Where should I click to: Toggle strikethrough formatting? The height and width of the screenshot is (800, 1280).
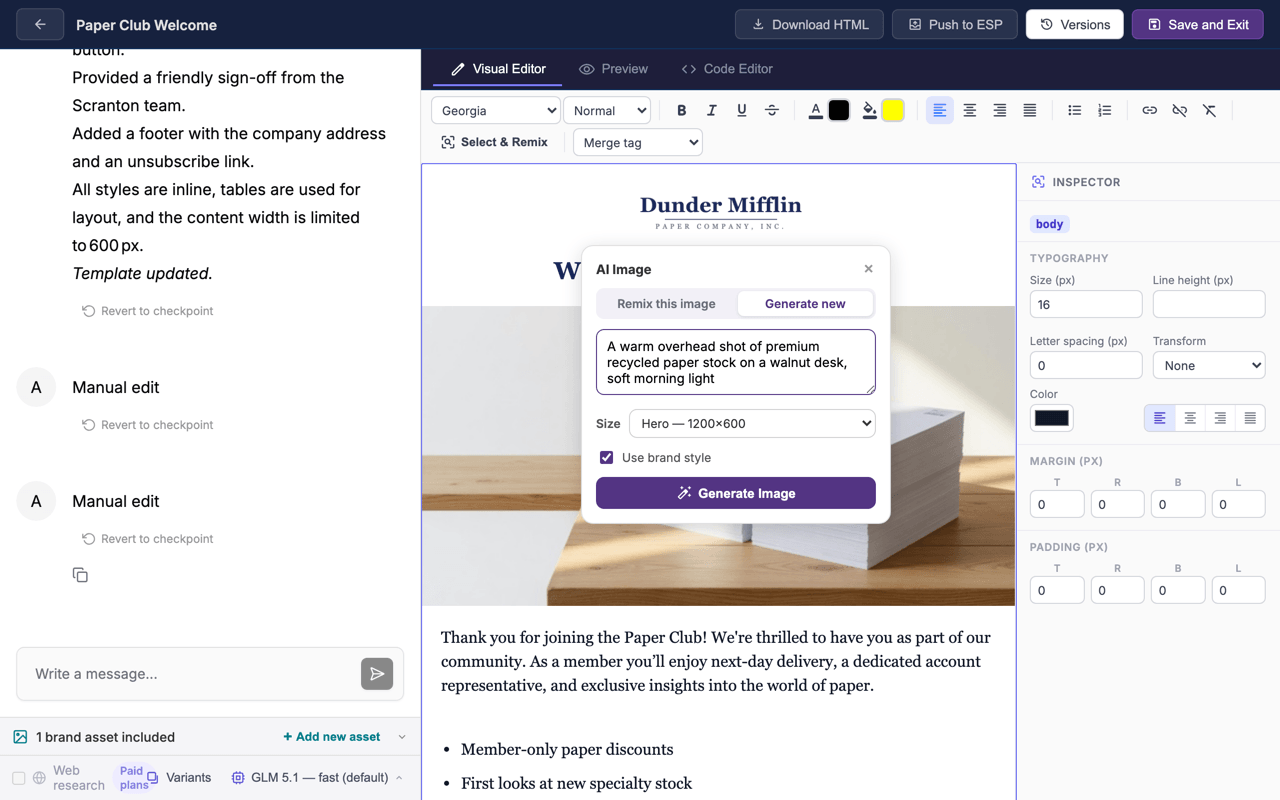pos(772,111)
